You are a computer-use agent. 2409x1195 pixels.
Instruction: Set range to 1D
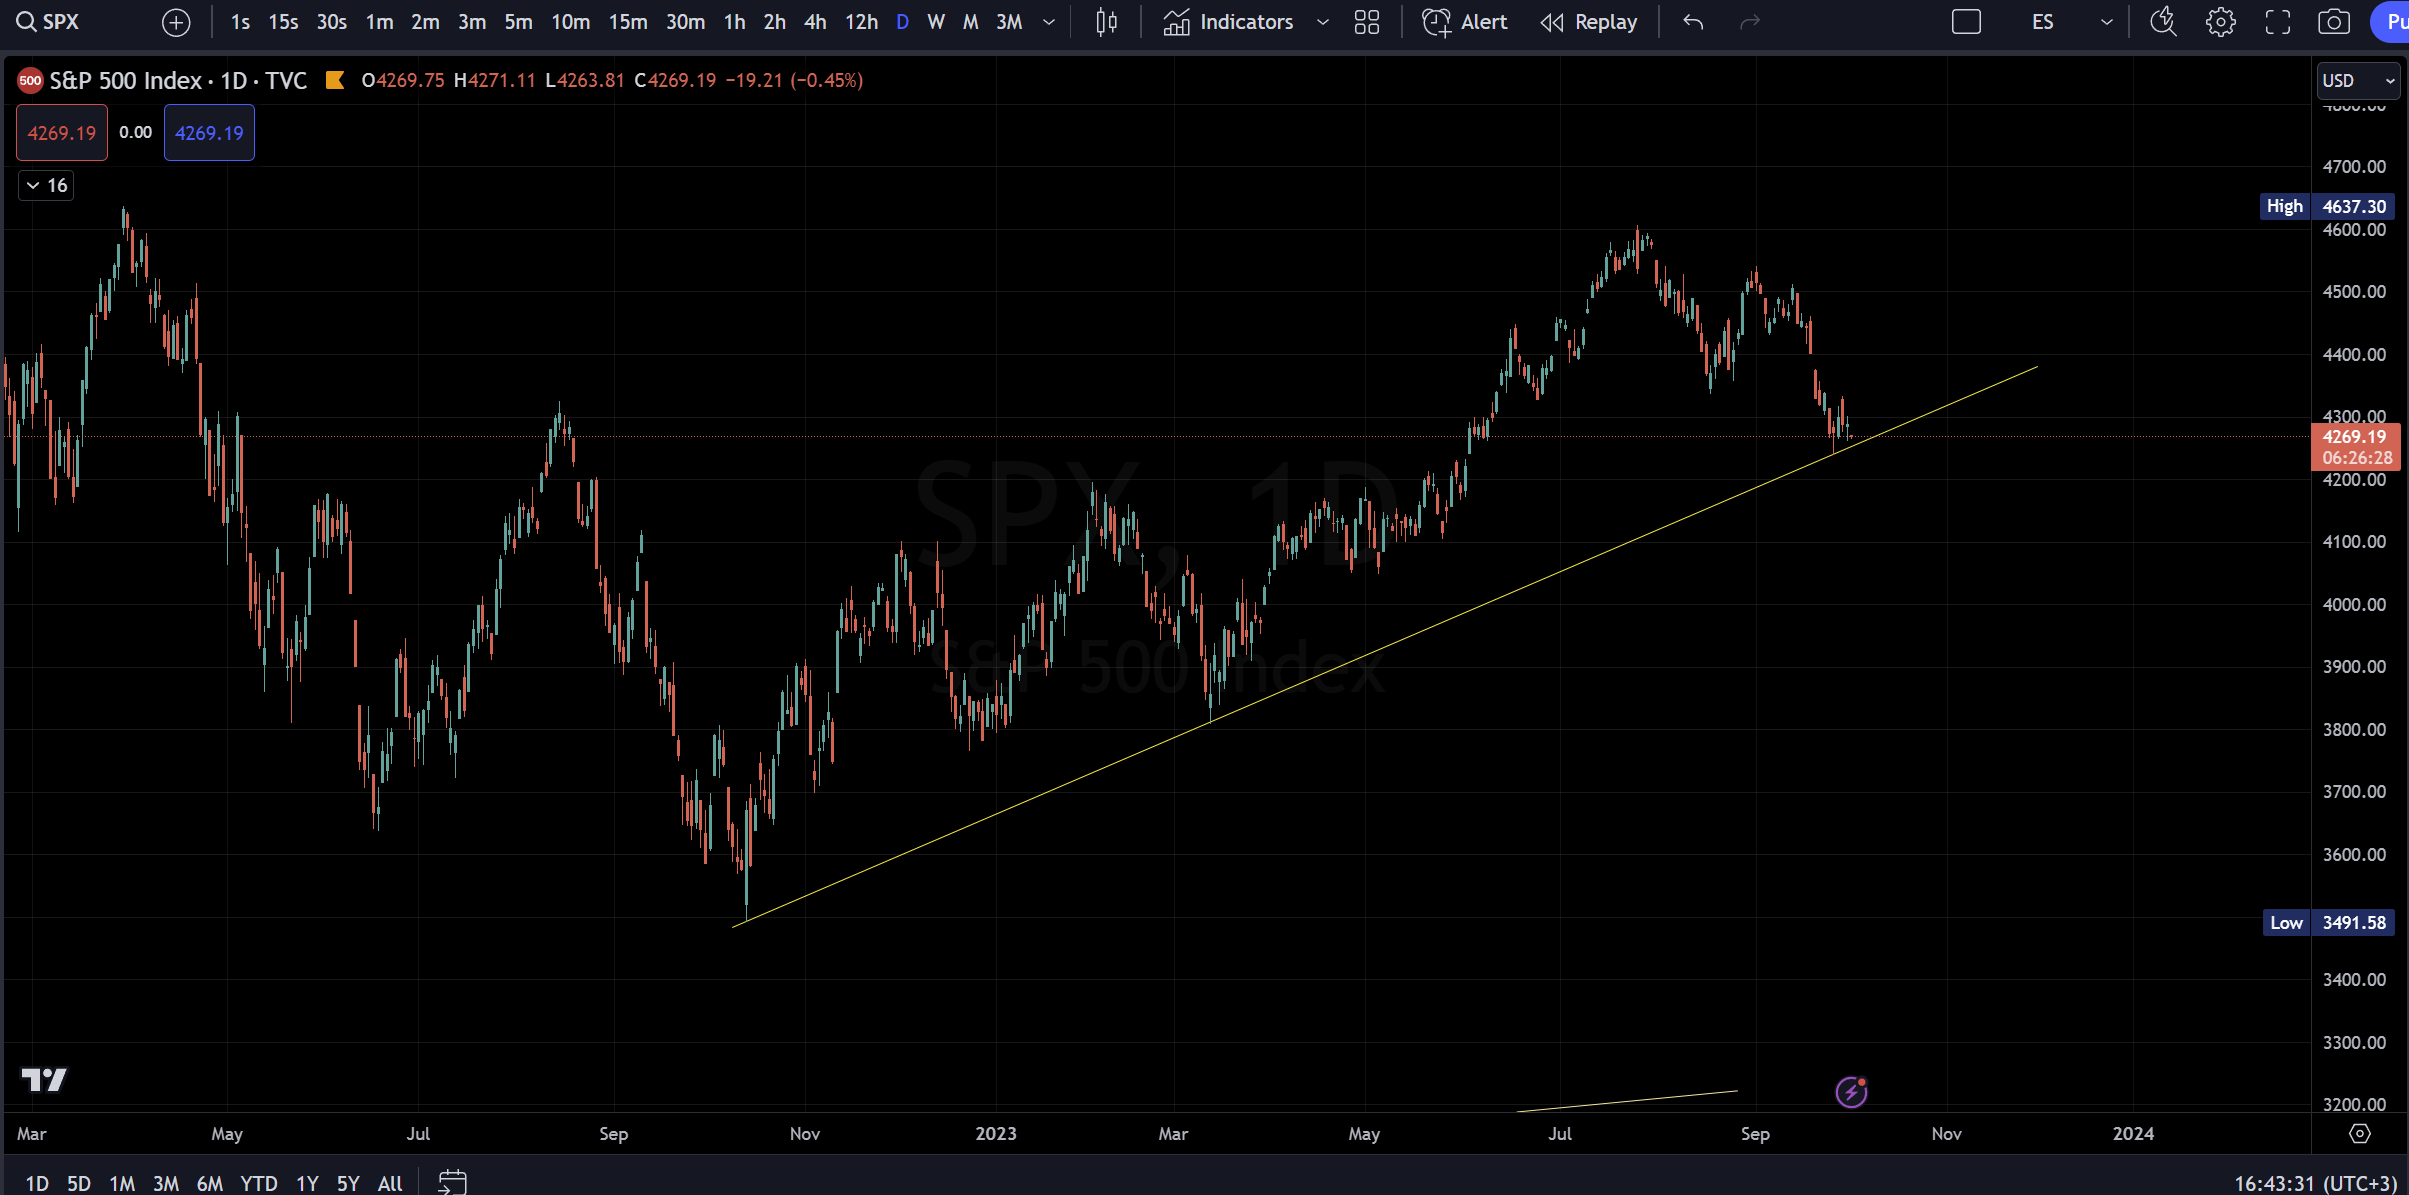pyautogui.click(x=37, y=1183)
